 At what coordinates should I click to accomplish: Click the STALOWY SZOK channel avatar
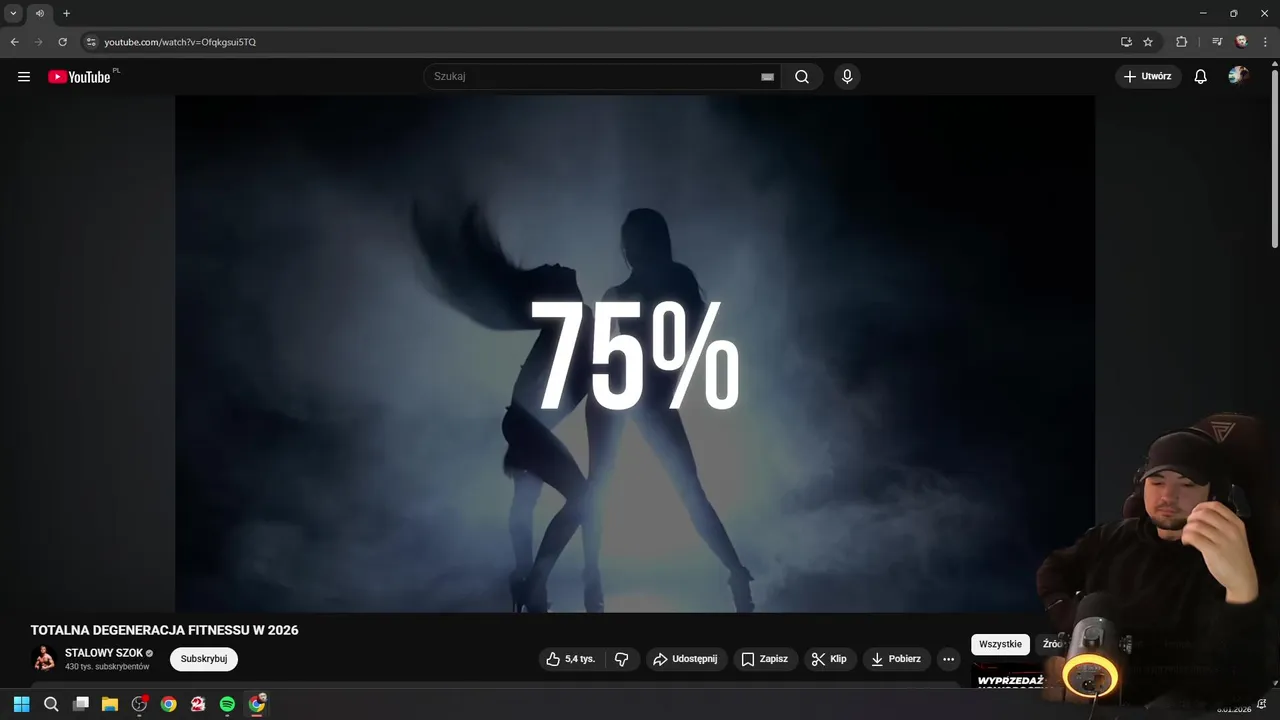(44, 658)
